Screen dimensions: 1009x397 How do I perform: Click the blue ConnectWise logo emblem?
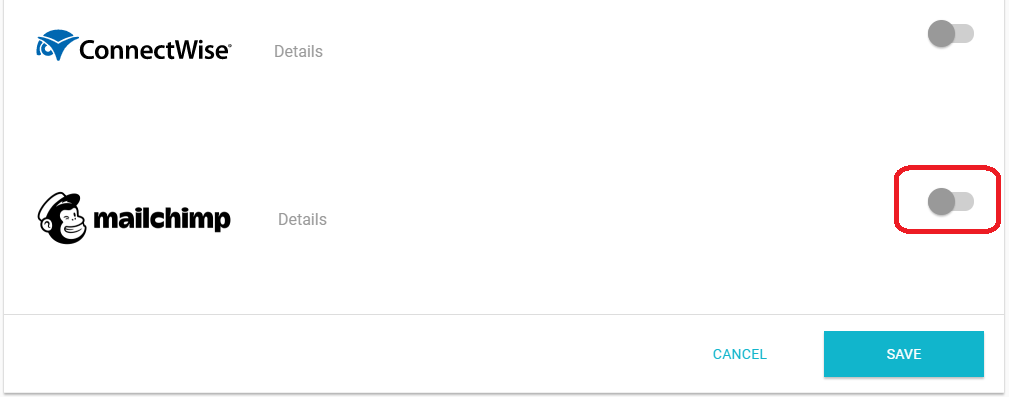[57, 45]
